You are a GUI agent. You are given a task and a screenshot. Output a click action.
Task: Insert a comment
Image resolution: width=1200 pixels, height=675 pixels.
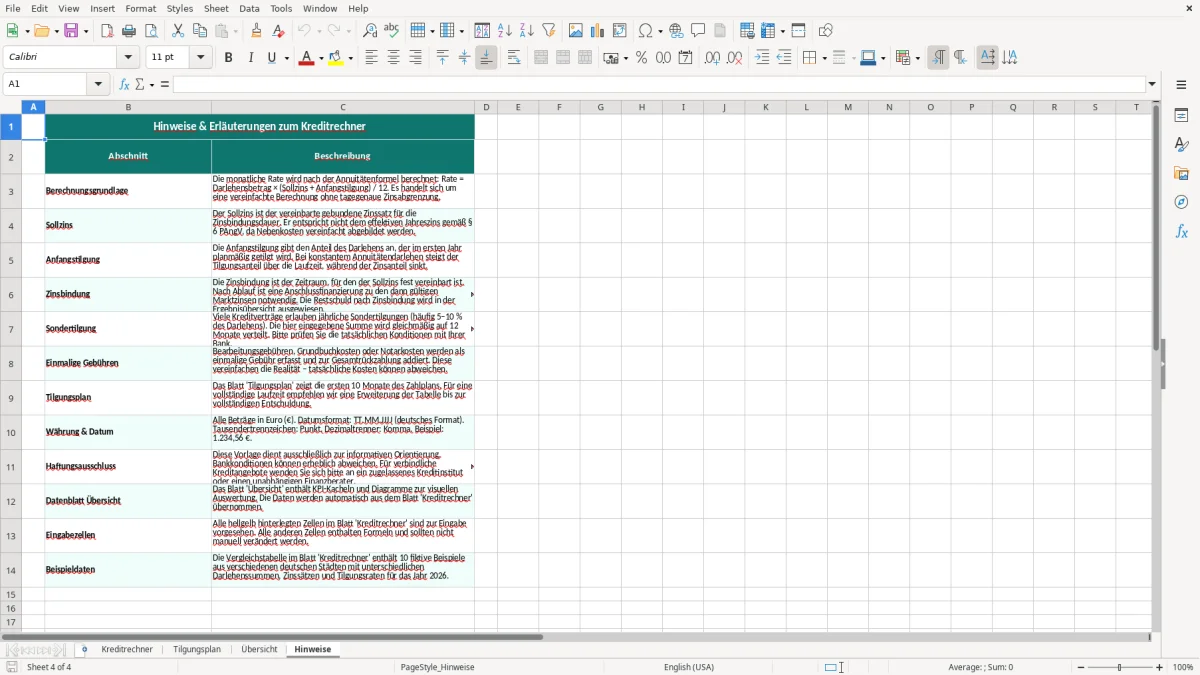click(698, 31)
